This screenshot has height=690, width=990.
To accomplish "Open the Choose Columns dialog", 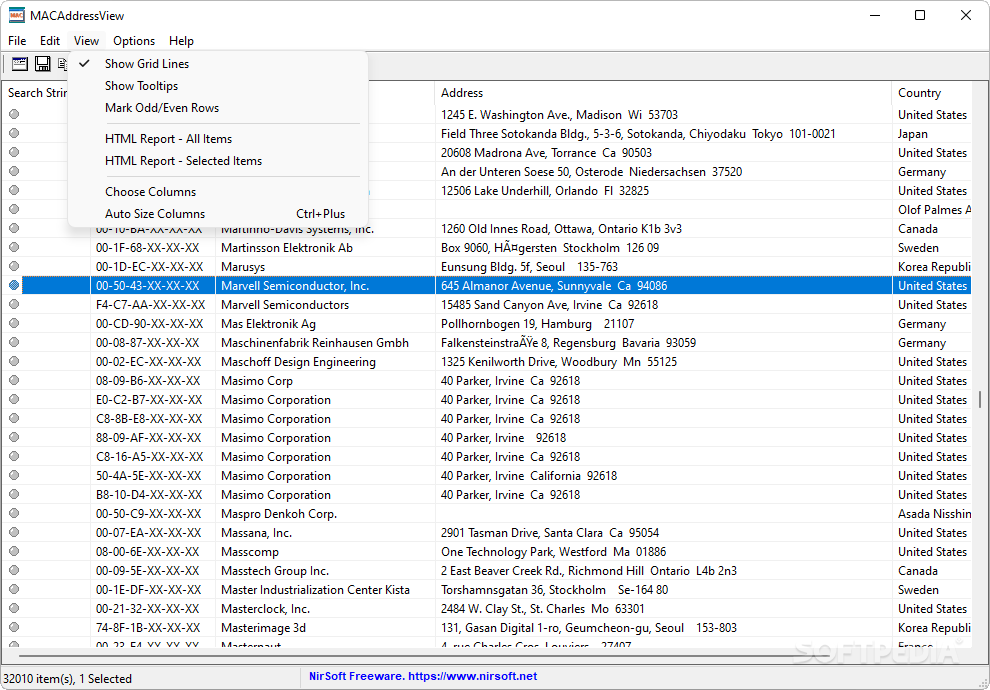I will 218,192.
